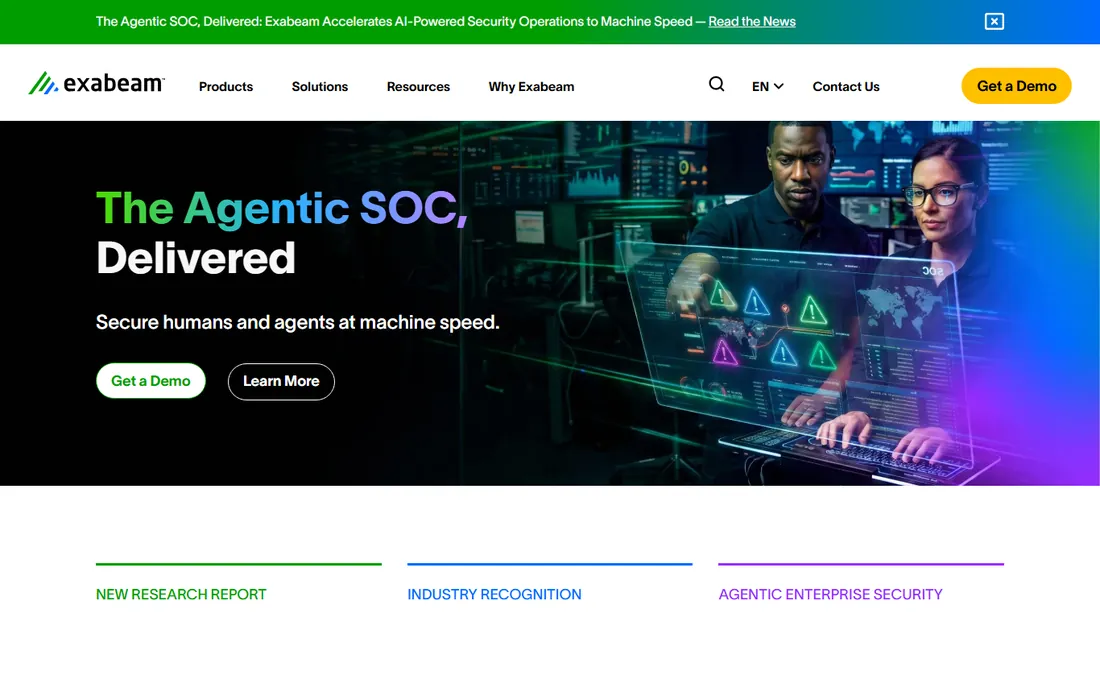Open the Products menu
The width and height of the screenshot is (1100, 688).
pos(226,86)
